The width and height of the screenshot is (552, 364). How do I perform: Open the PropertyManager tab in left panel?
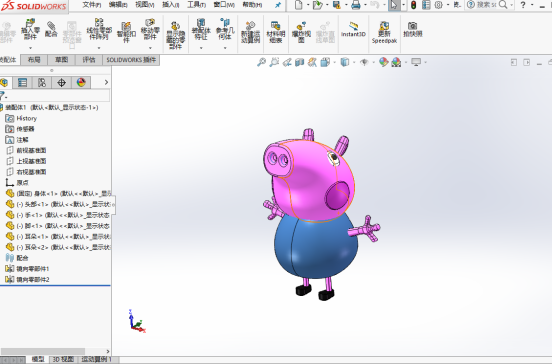pyautogui.click(x=23, y=82)
